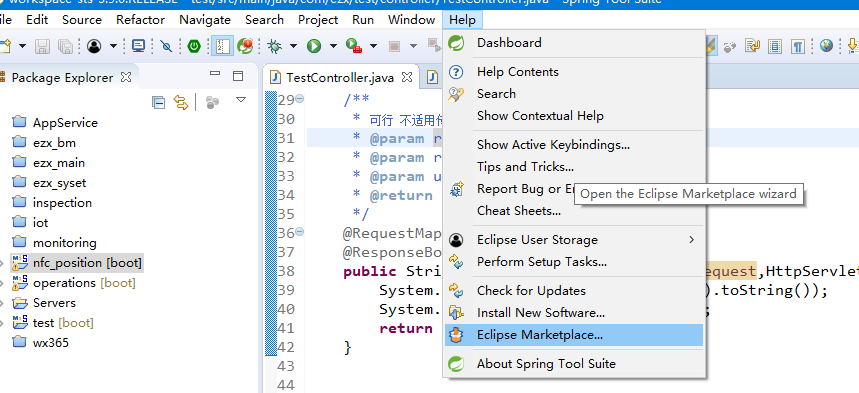Close the Package Explorer tab
The image size is (859, 393).
point(126,77)
